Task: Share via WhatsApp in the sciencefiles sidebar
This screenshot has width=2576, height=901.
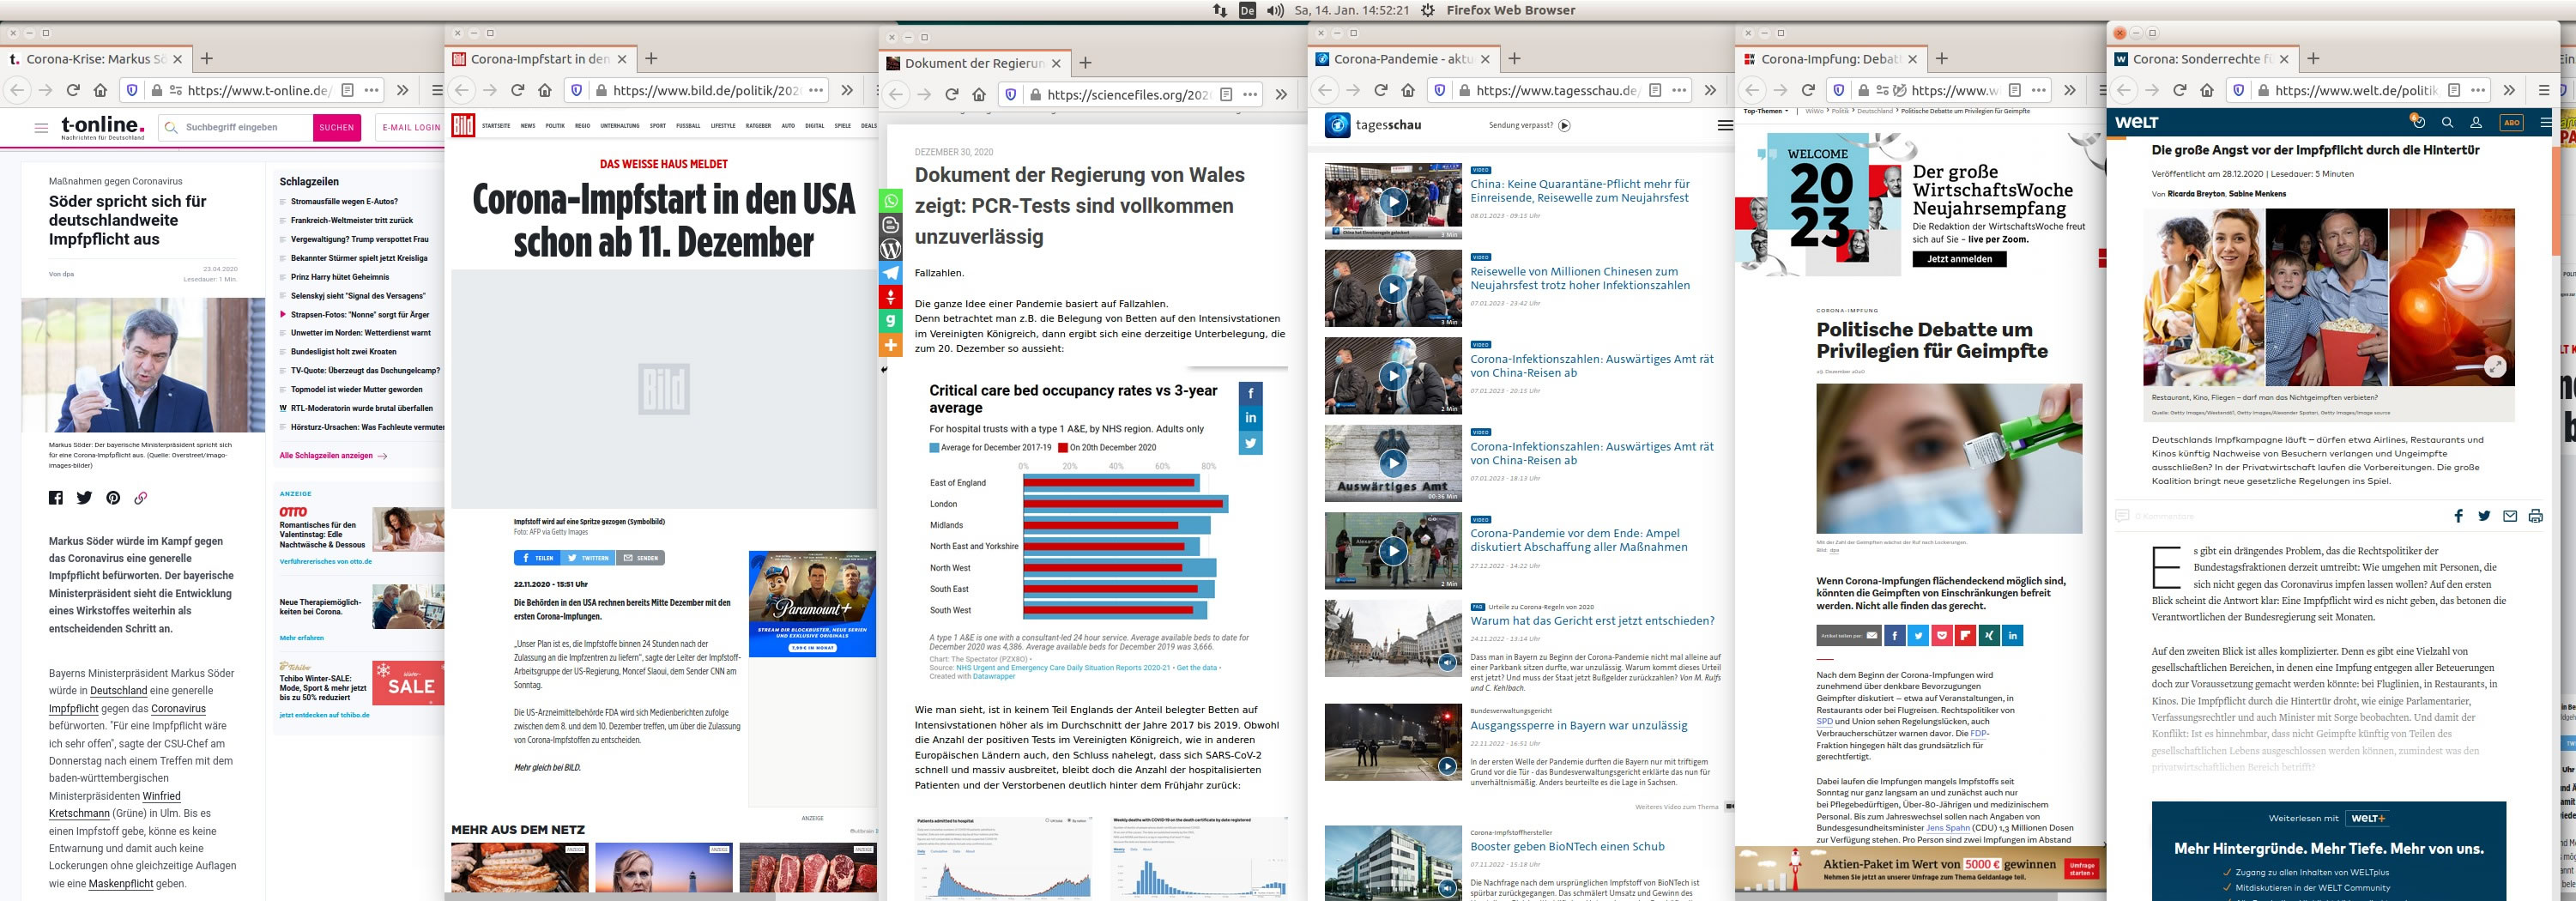Action: [x=890, y=201]
